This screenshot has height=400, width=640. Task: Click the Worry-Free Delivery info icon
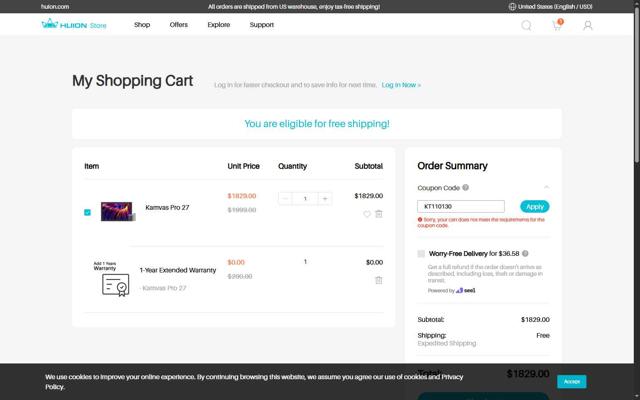(525, 253)
